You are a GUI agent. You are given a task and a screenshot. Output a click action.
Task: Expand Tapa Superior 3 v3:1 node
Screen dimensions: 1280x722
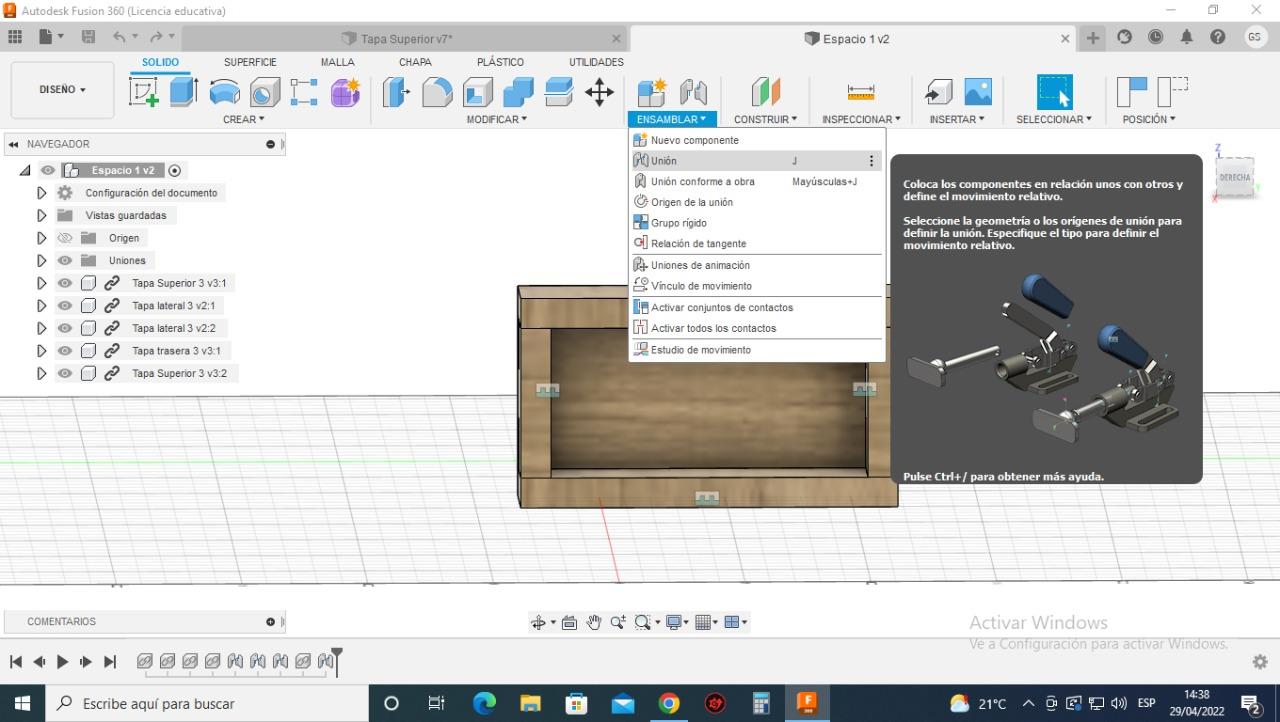coord(41,283)
